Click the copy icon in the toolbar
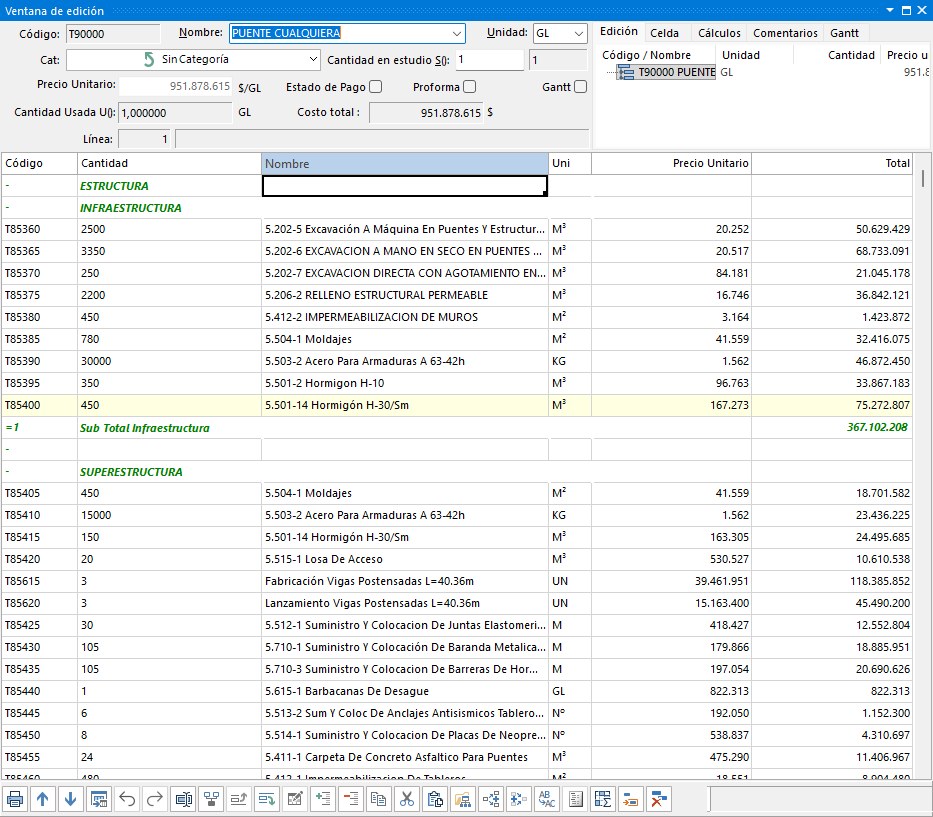 pos(378,799)
